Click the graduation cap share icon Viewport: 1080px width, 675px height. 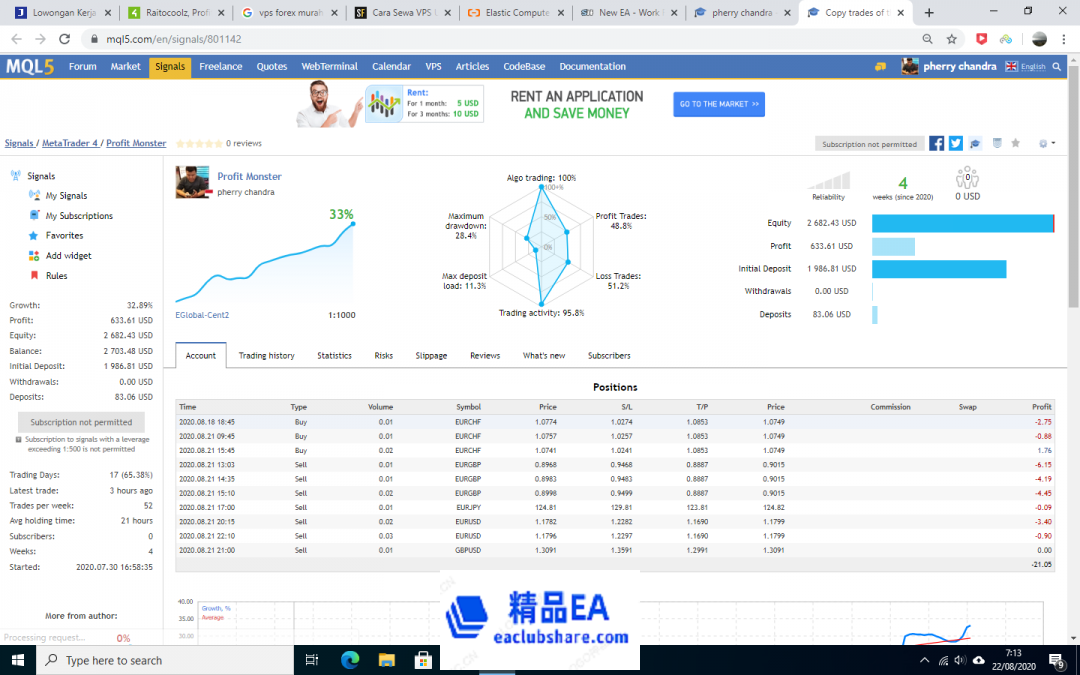[x=975, y=144]
